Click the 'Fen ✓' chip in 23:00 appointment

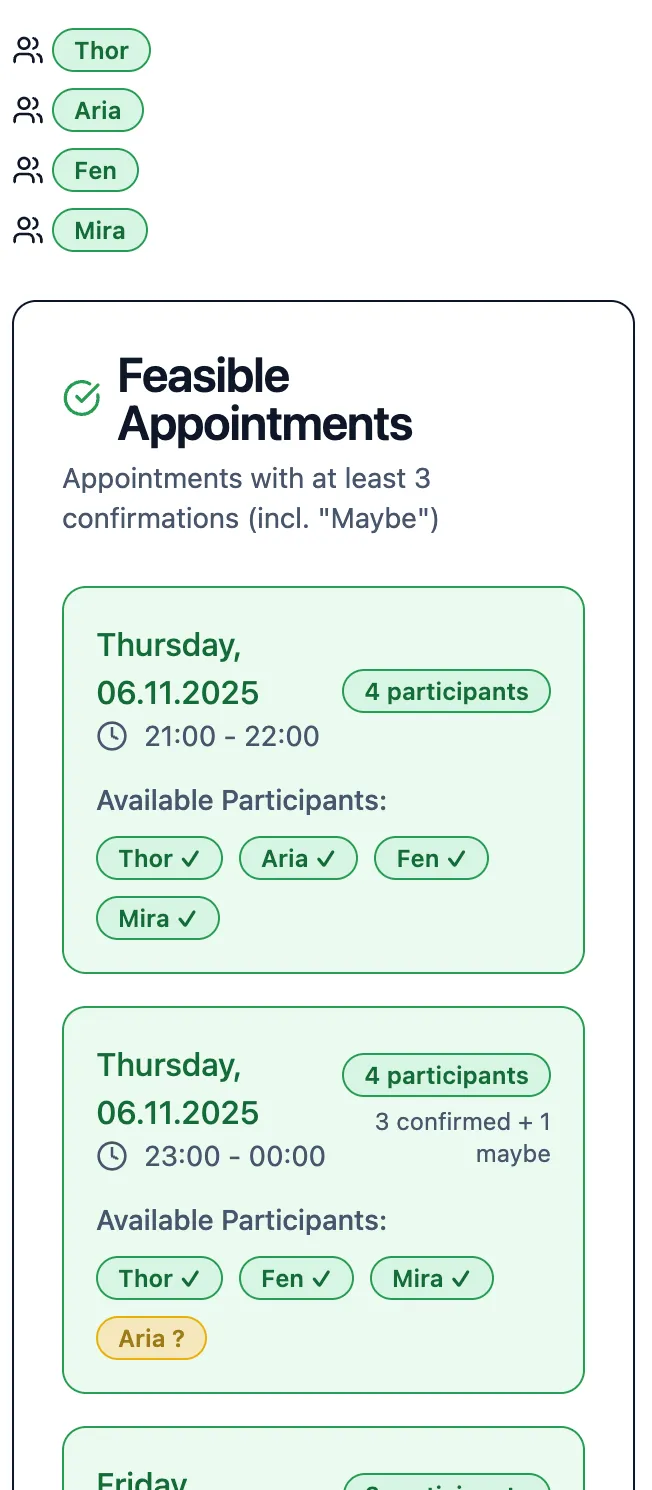[x=295, y=1279]
